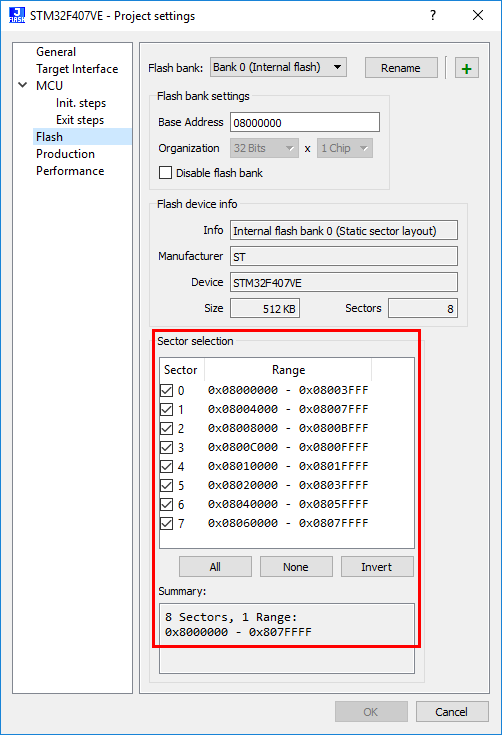
Task: Open the Production settings page
Action: point(65,154)
